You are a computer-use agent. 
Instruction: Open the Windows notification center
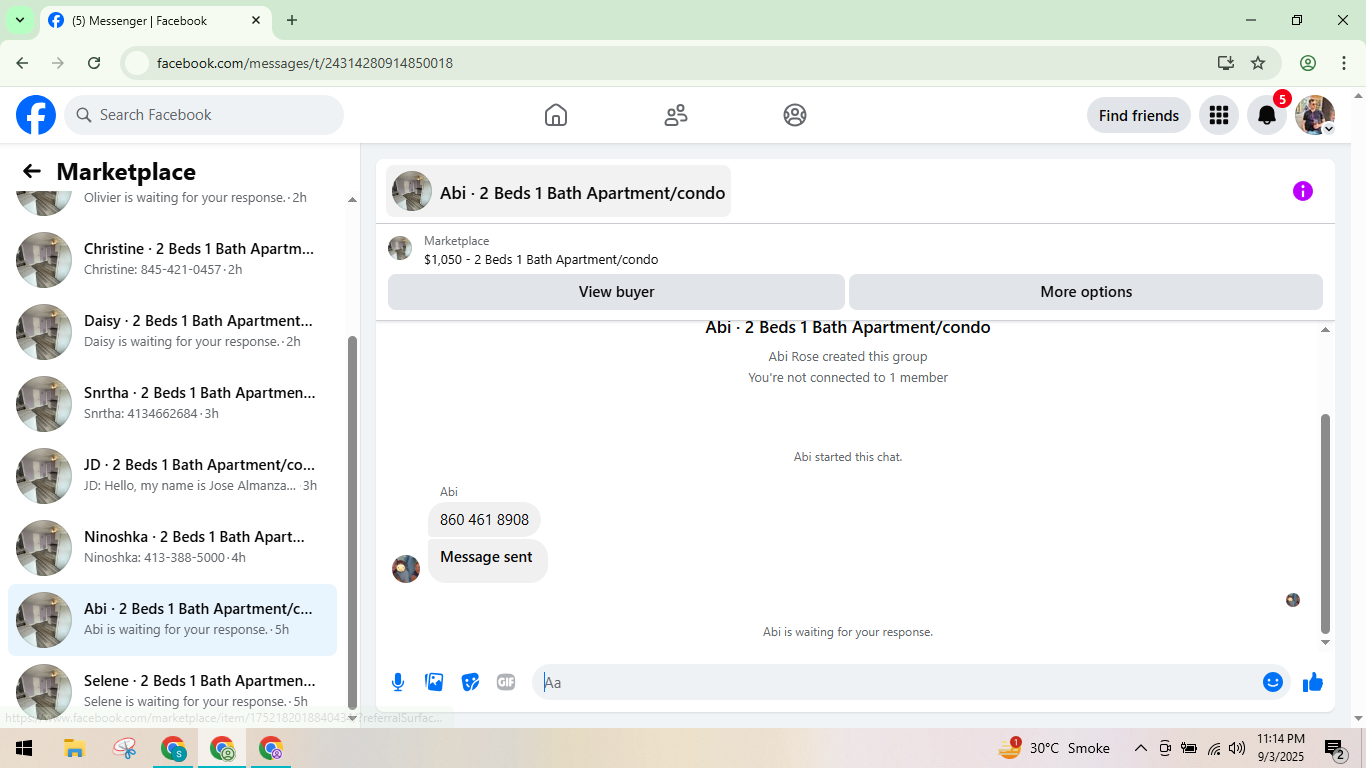click(1335, 748)
